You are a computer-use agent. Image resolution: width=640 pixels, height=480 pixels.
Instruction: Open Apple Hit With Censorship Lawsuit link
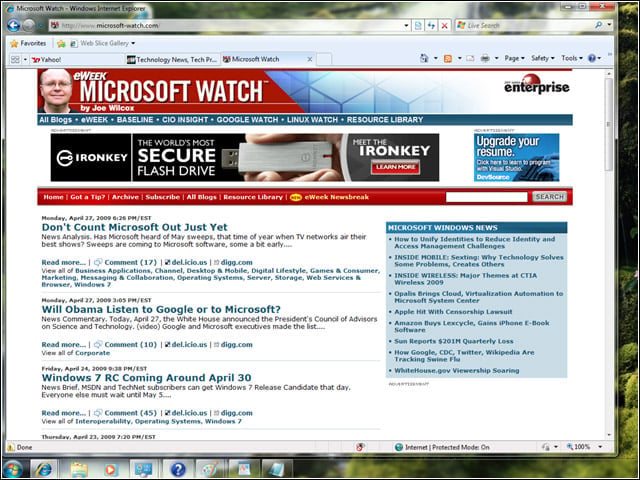coord(453,312)
